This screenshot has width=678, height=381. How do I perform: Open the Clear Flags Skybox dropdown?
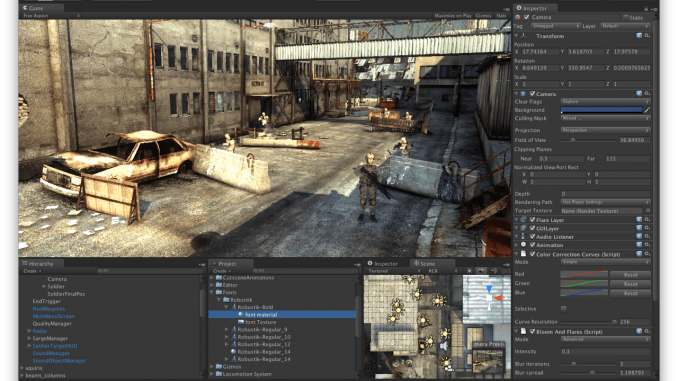[605, 101]
